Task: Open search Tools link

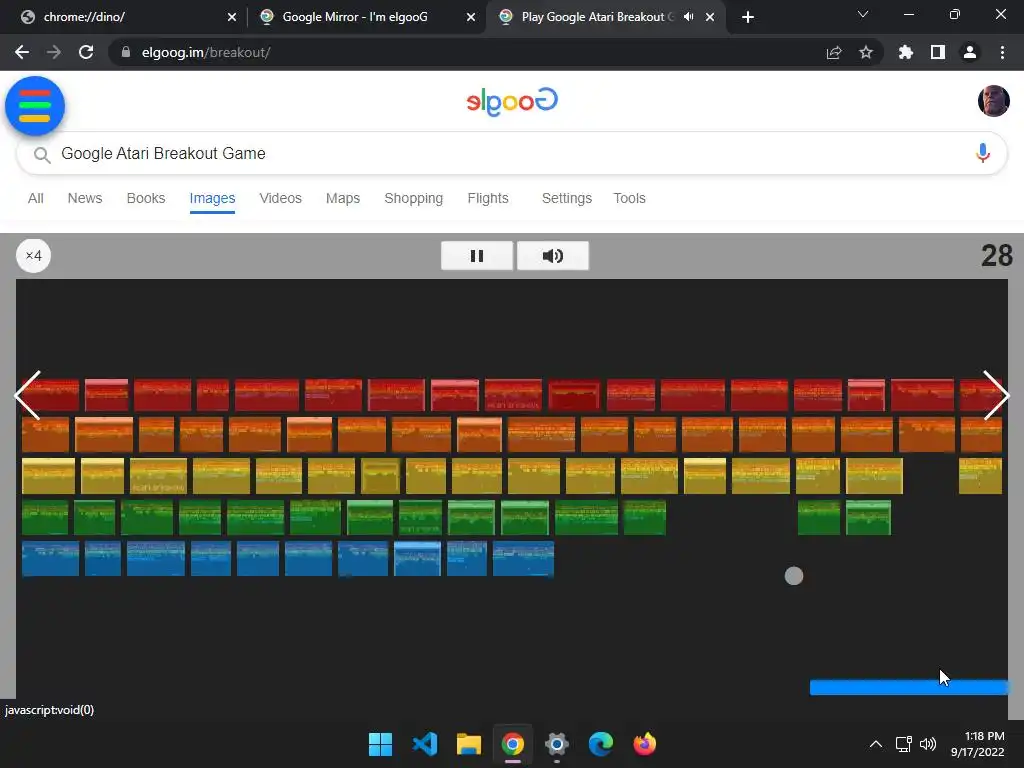Action: coord(630,198)
